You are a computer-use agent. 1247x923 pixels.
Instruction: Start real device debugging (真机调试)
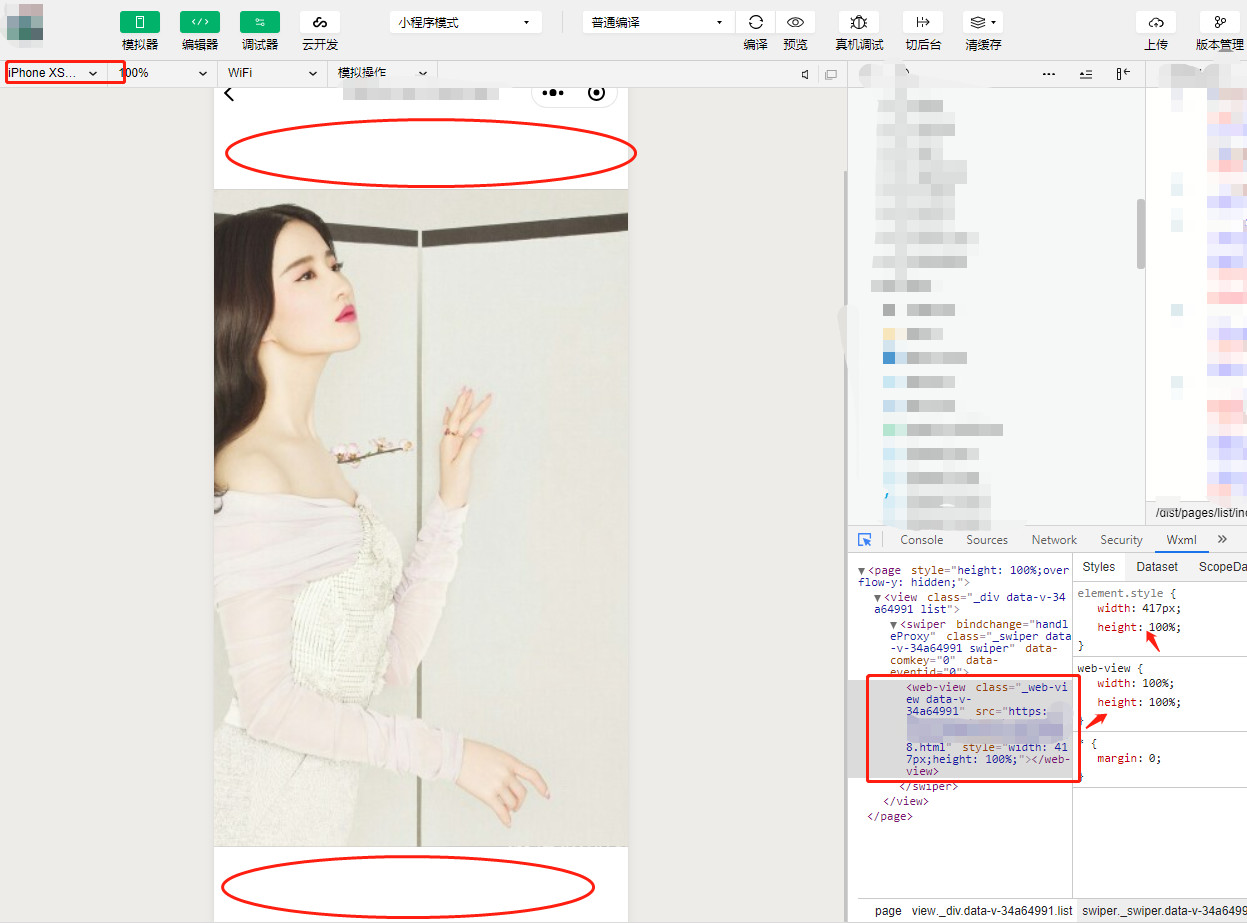tap(859, 22)
